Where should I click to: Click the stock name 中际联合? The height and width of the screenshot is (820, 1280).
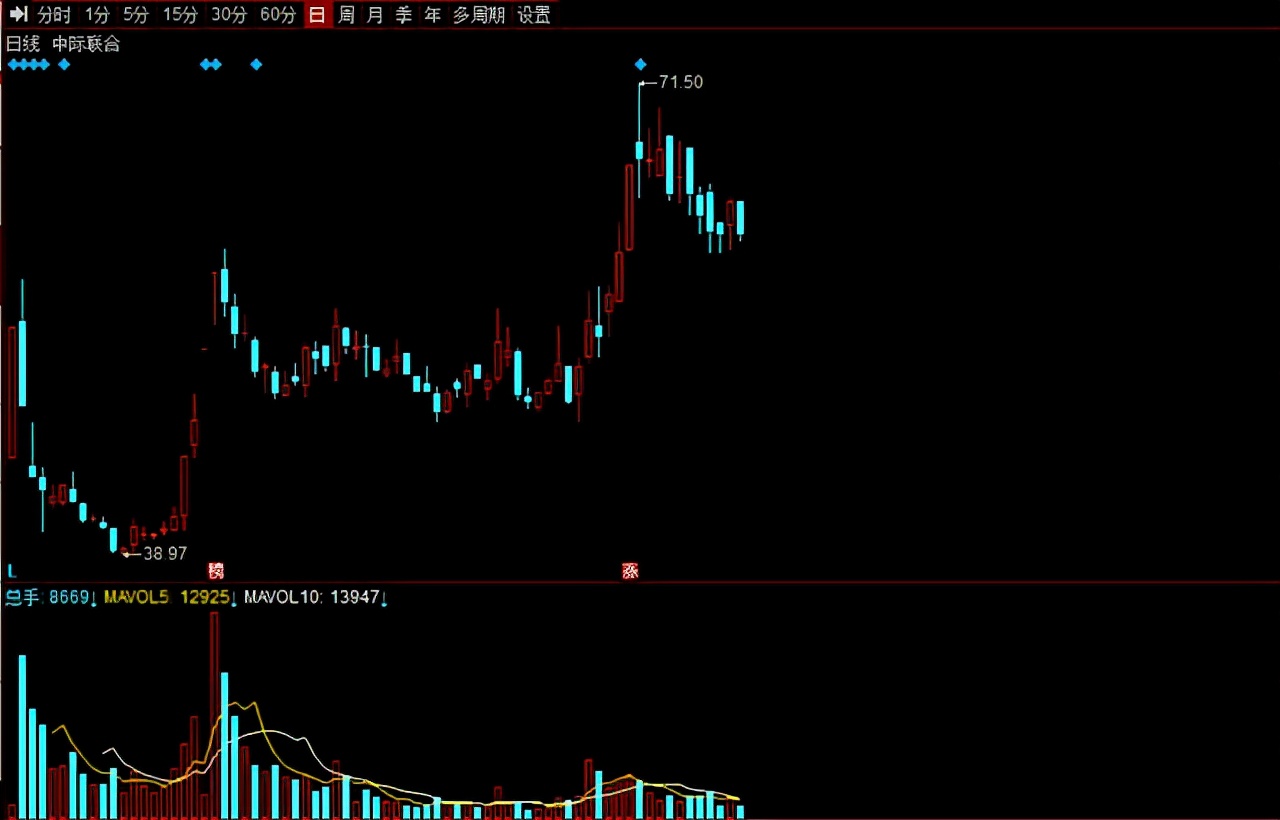pos(86,44)
